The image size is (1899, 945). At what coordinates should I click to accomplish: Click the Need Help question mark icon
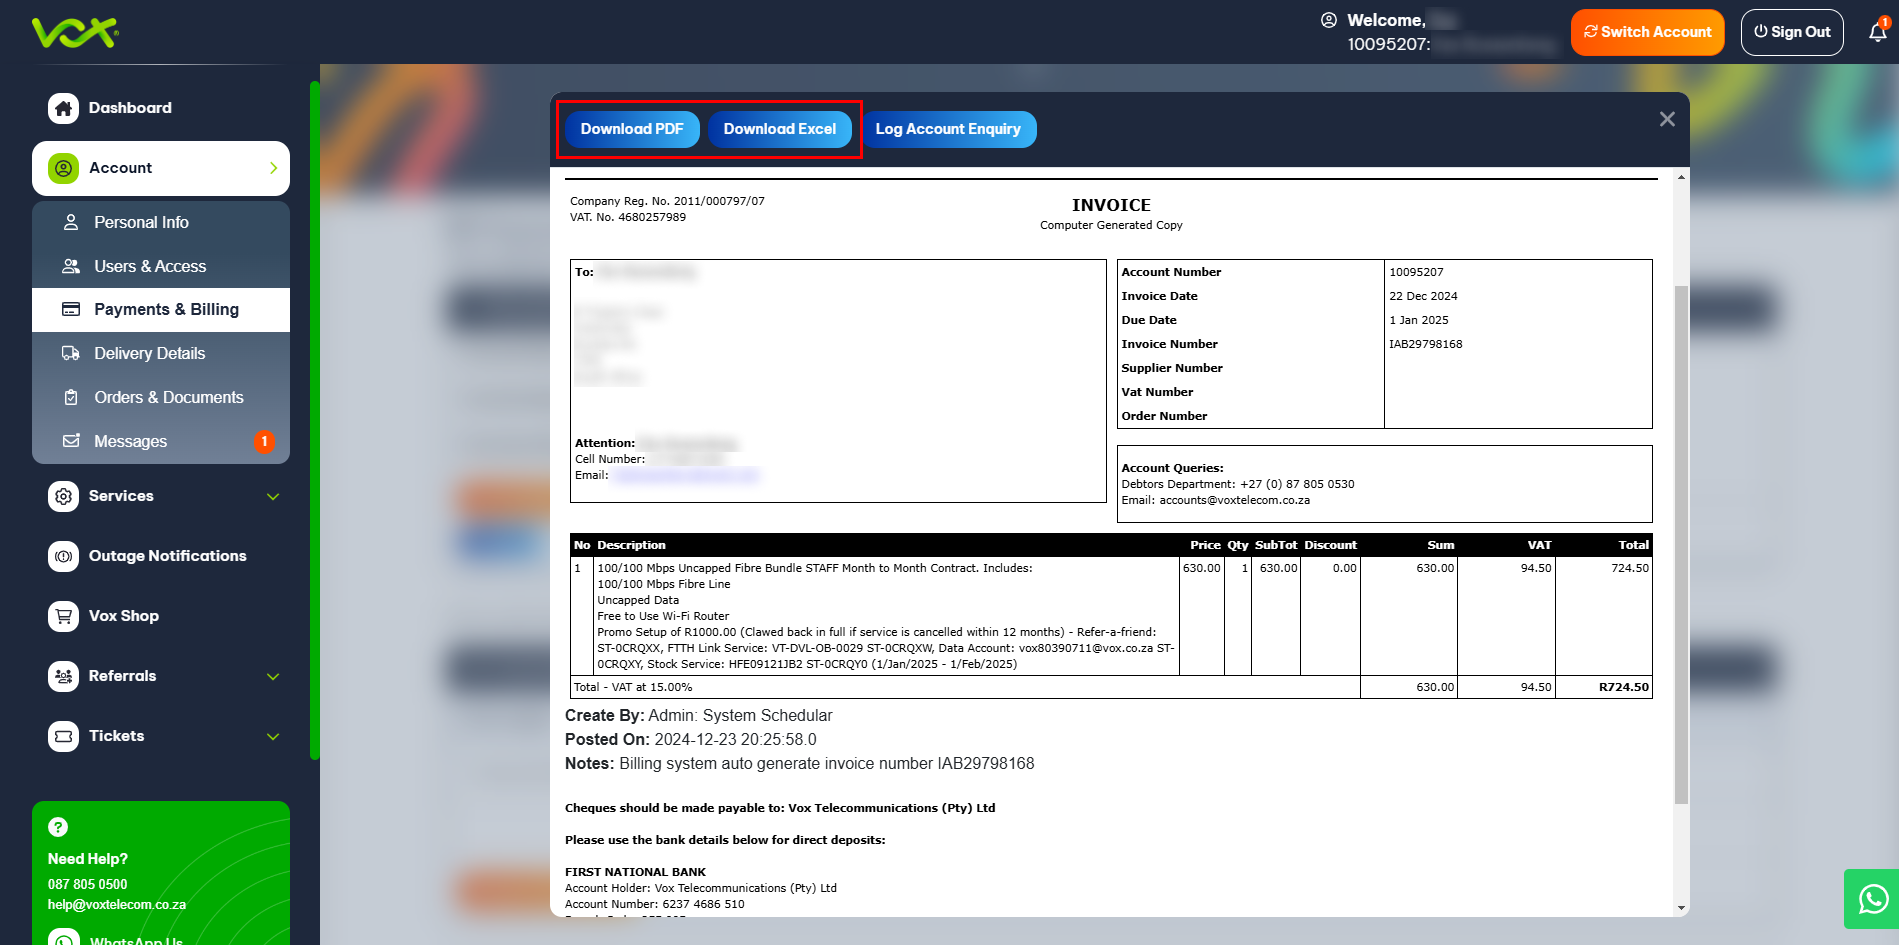[58, 827]
